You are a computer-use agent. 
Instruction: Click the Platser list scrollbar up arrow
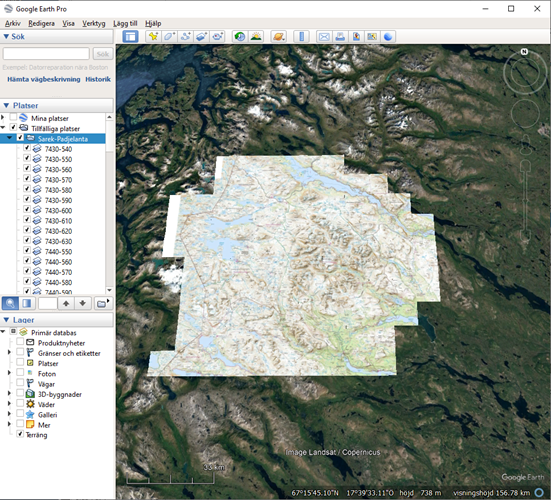[x=109, y=117]
